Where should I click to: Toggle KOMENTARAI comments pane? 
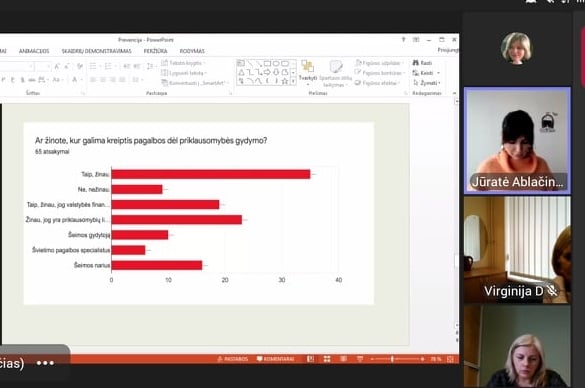(x=276, y=359)
